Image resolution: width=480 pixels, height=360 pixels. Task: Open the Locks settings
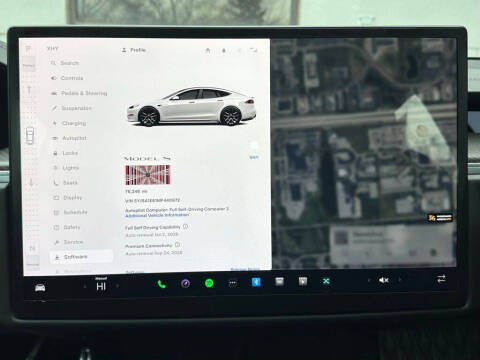66,153
